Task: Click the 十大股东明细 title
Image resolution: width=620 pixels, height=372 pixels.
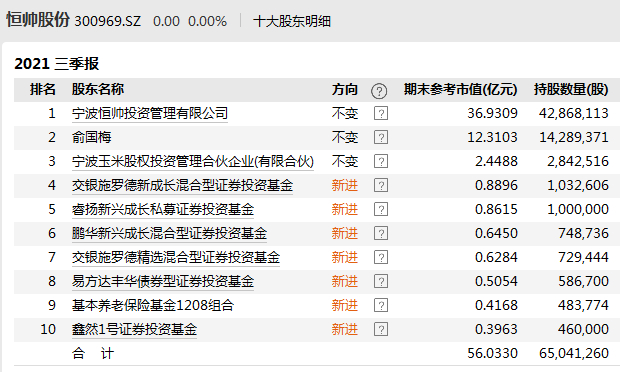Action: click(292, 21)
